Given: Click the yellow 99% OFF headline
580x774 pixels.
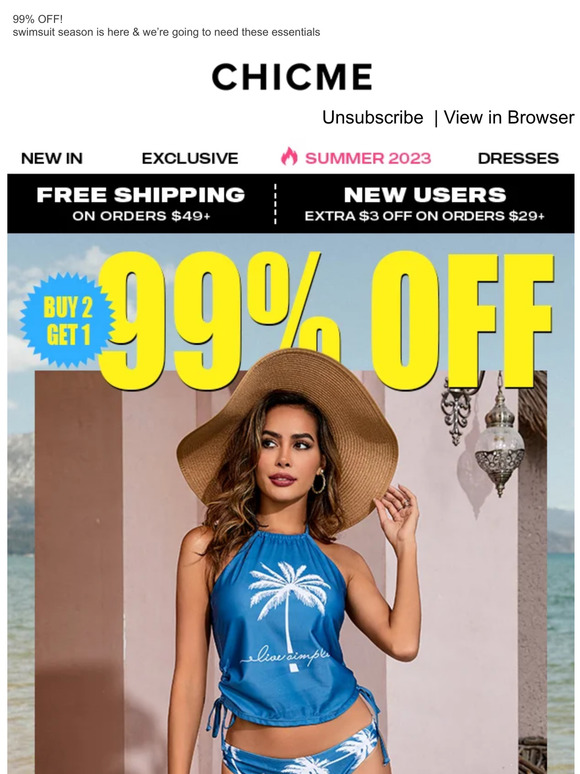Looking at the screenshot, I should pos(326,320).
